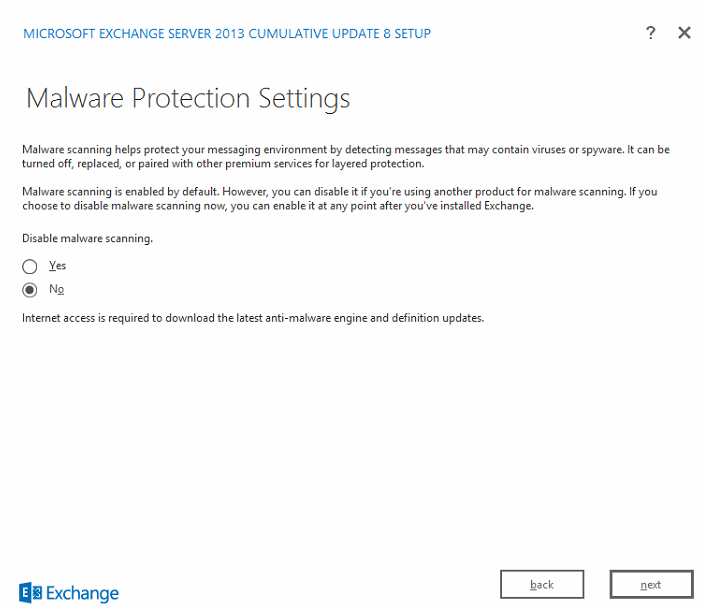Open help via the question mark icon
The height and width of the screenshot is (608, 706).
click(650, 33)
